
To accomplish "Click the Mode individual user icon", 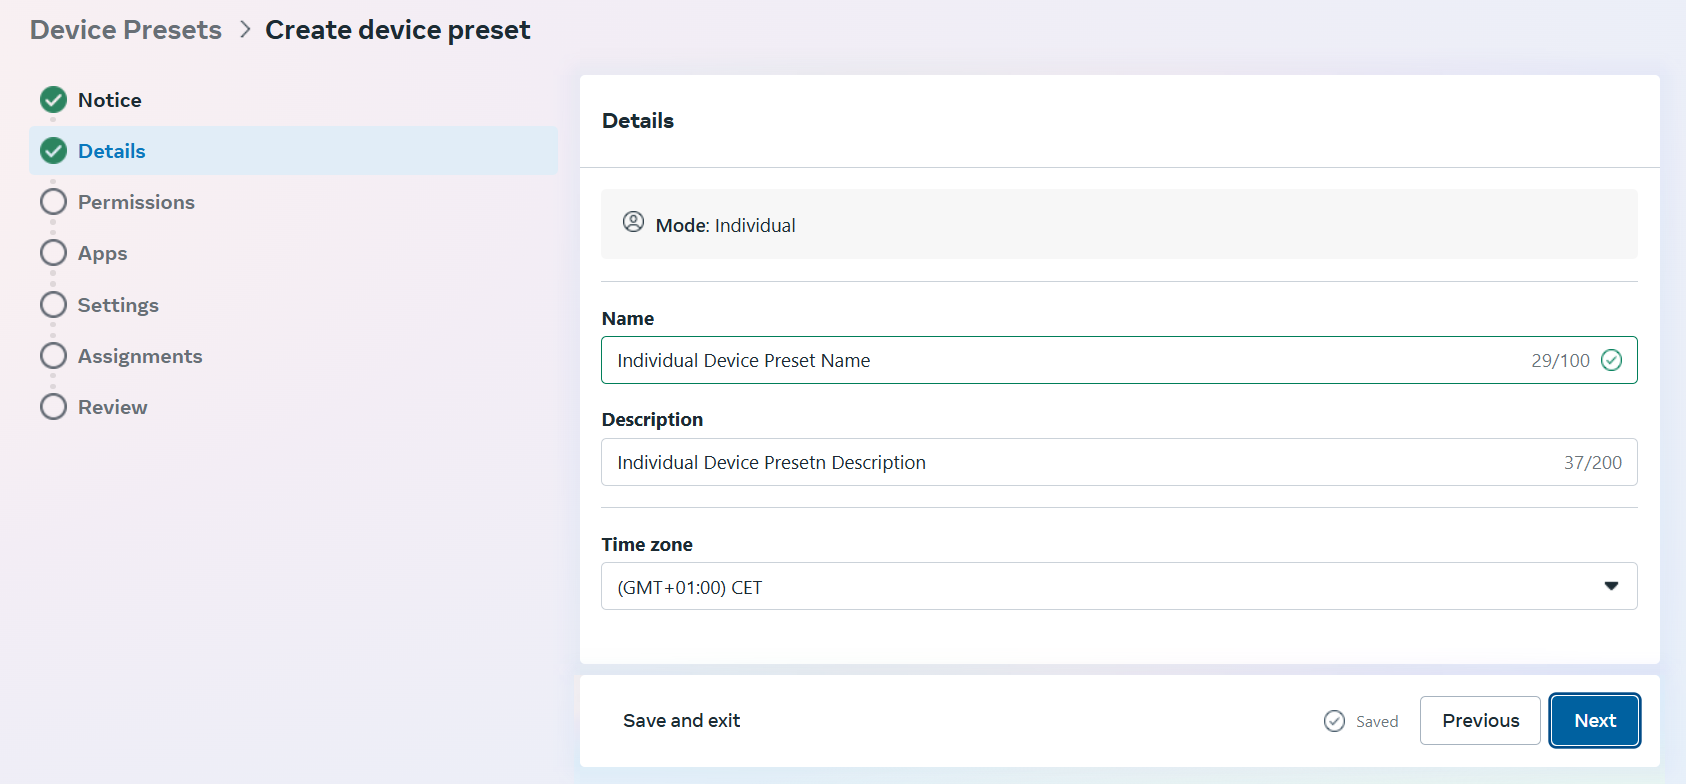I will (x=633, y=222).
